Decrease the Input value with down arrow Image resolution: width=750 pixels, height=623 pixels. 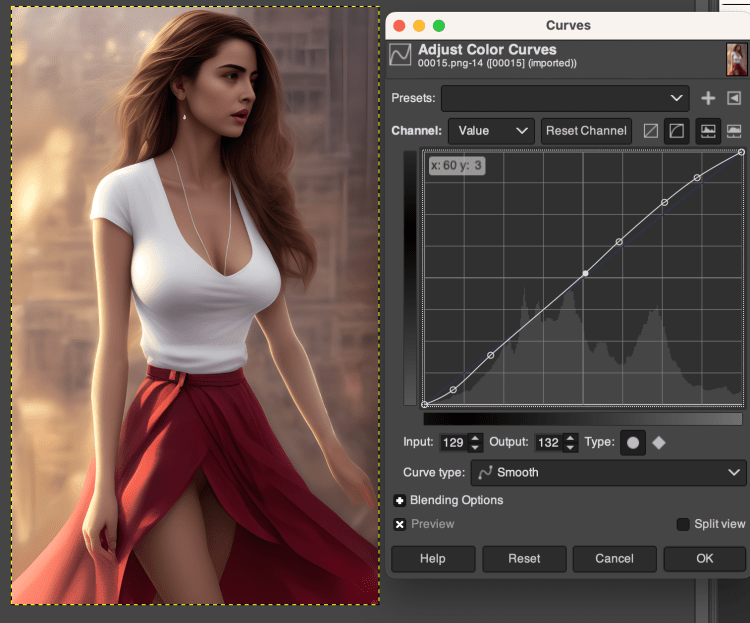coord(475,448)
